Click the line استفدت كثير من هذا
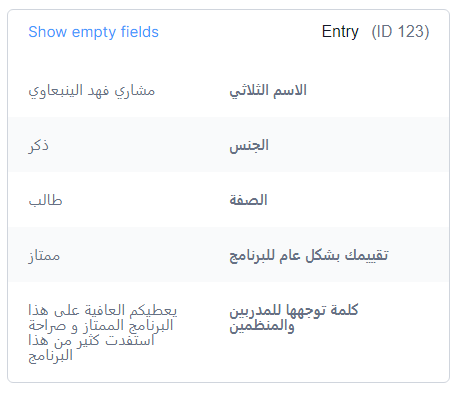Viewport: 458px width, 395px height. 91,341
